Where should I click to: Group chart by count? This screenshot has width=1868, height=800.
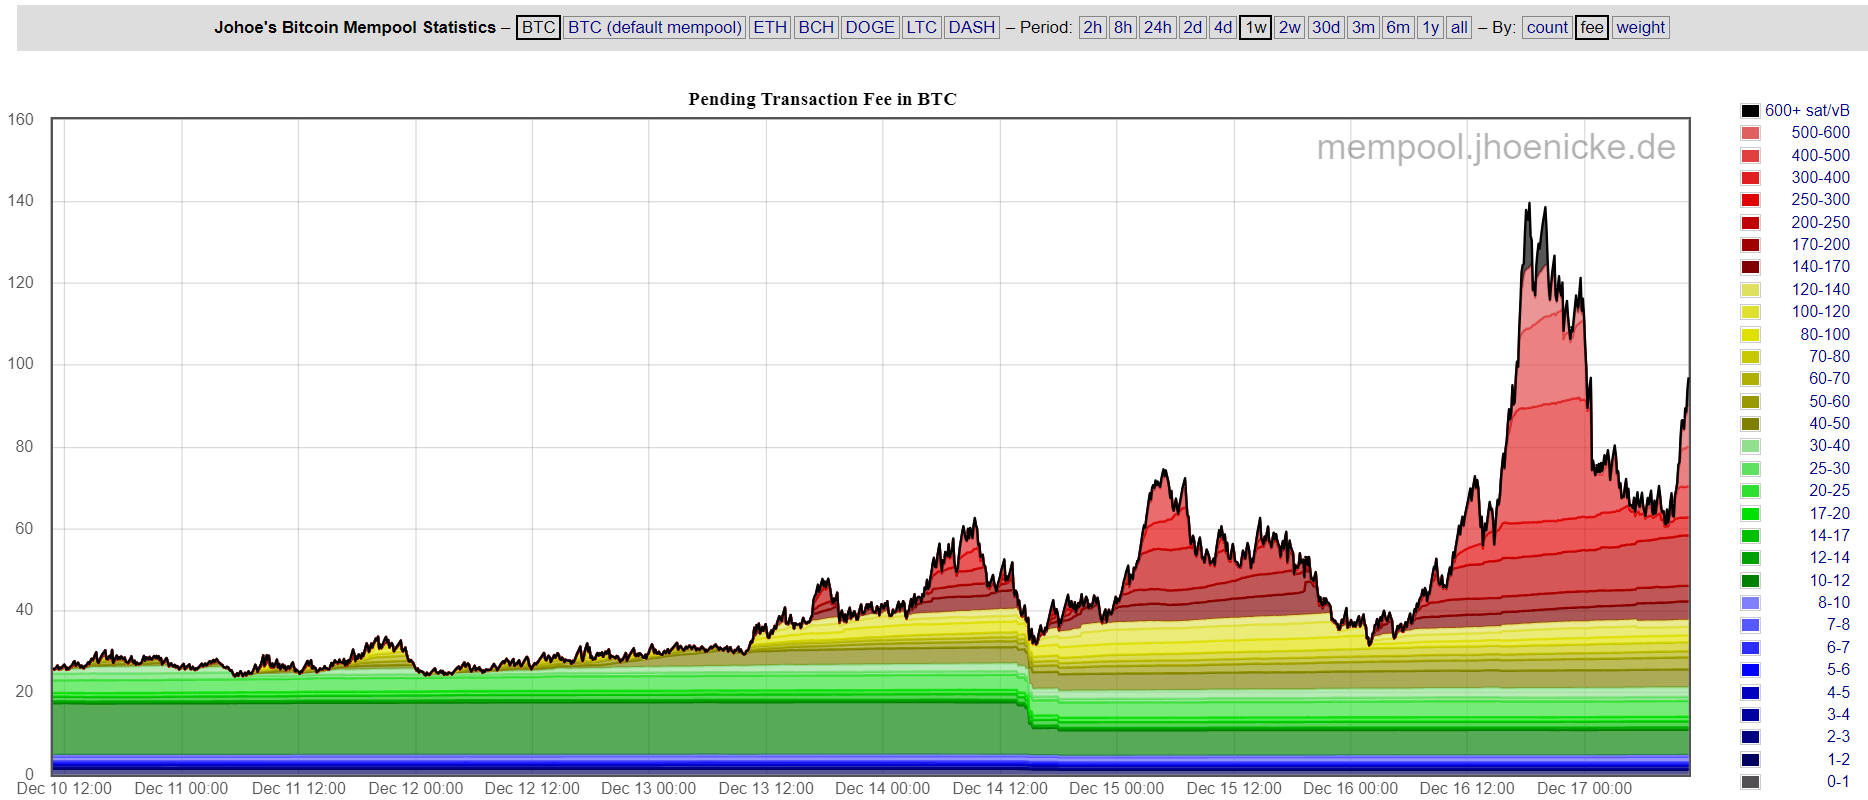point(1547,27)
